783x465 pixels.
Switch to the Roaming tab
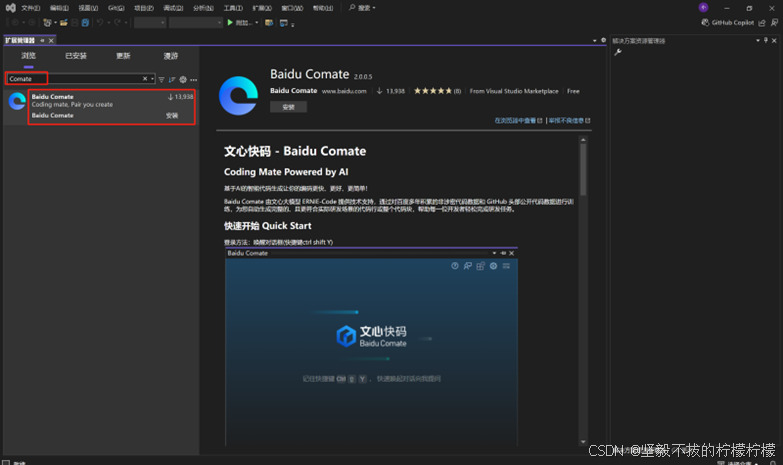[171, 56]
